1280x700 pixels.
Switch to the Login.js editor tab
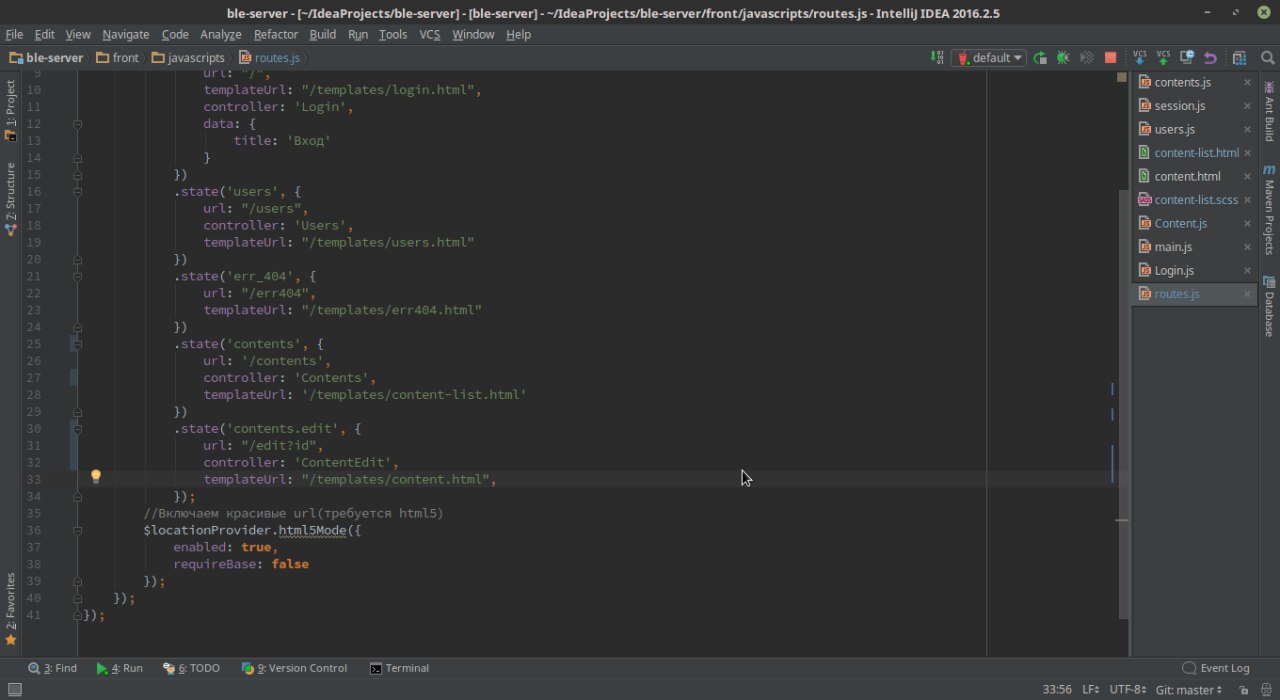click(x=1174, y=270)
